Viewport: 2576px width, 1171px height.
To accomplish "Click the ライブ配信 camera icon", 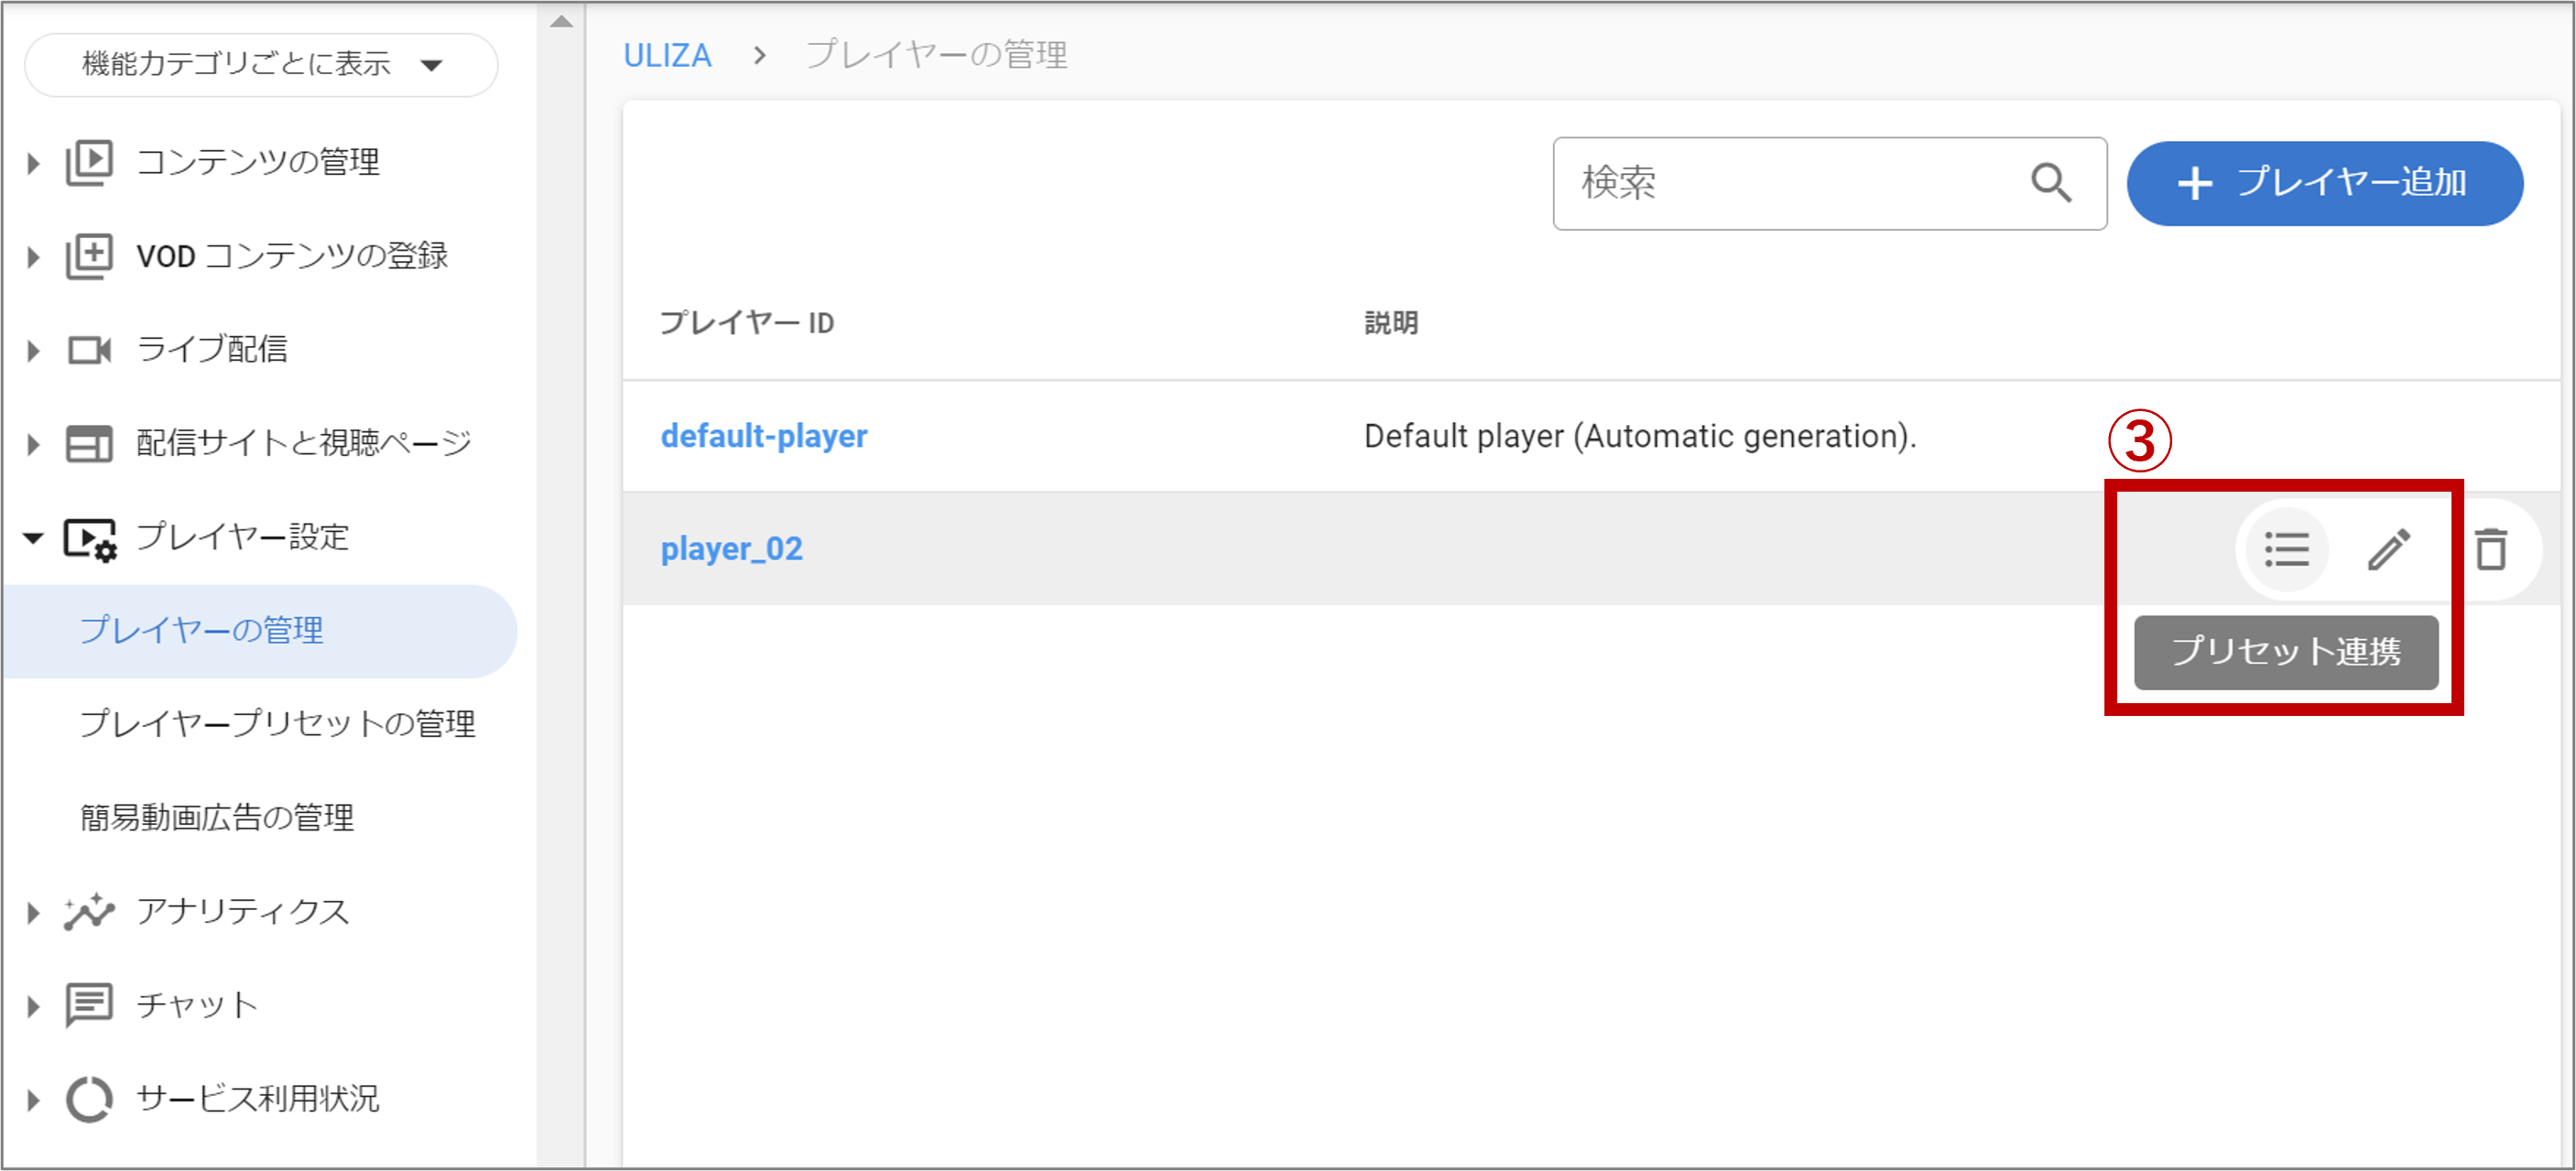I will pos(89,349).
